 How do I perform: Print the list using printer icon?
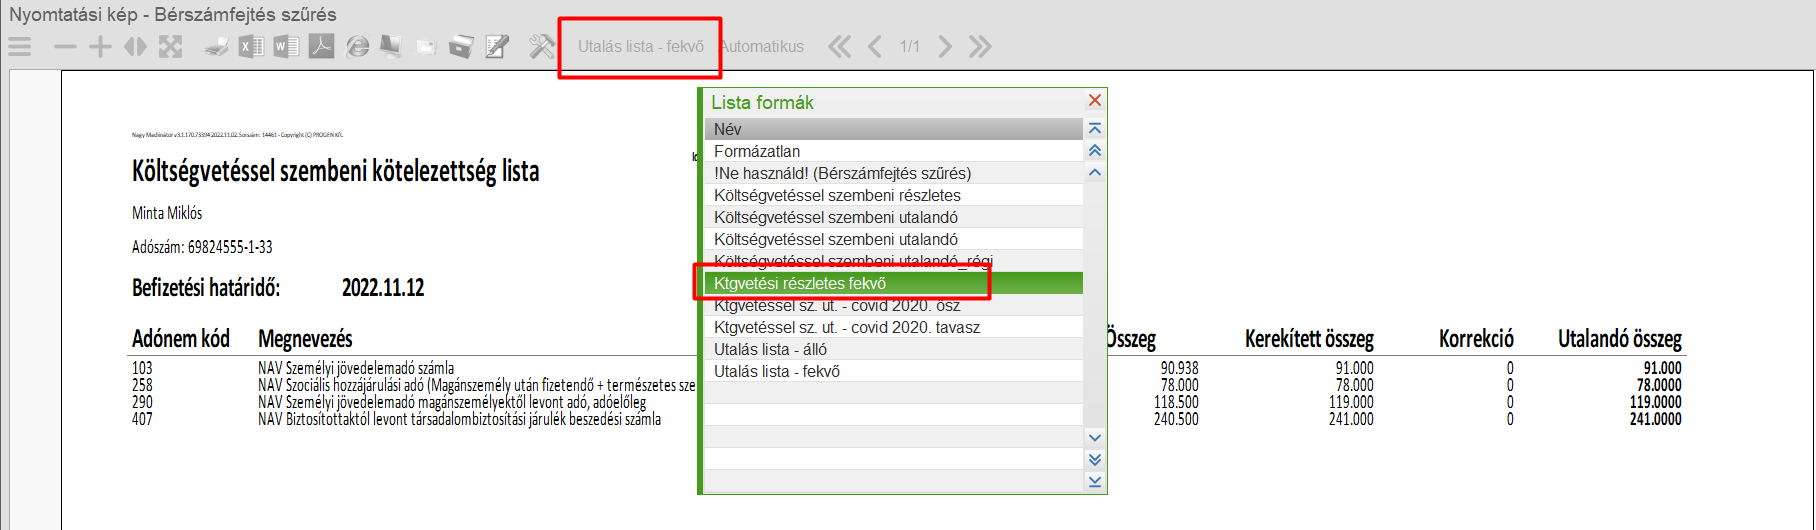tap(216, 47)
